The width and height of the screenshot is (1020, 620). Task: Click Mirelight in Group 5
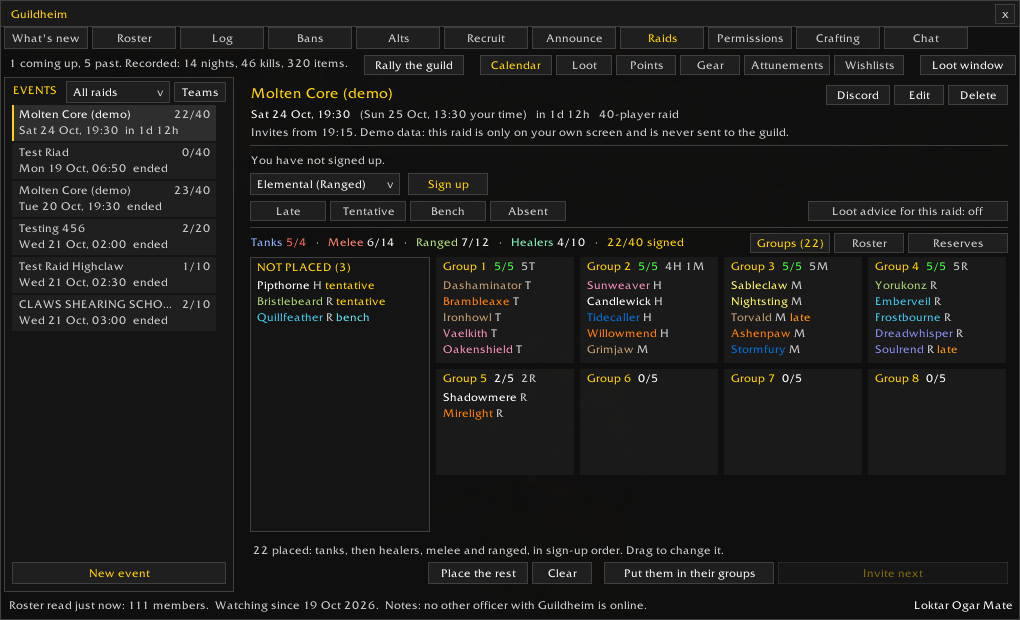(x=472, y=414)
